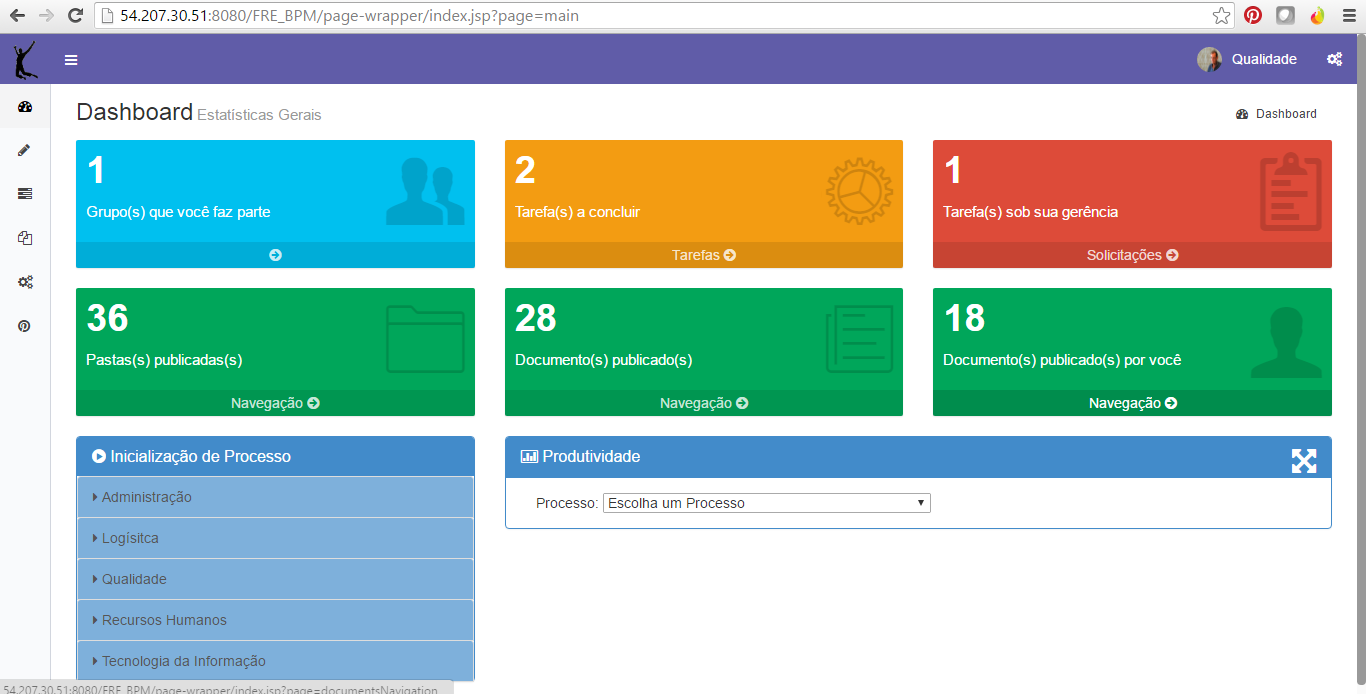Click the clipboard icon on the red card

1291,192
